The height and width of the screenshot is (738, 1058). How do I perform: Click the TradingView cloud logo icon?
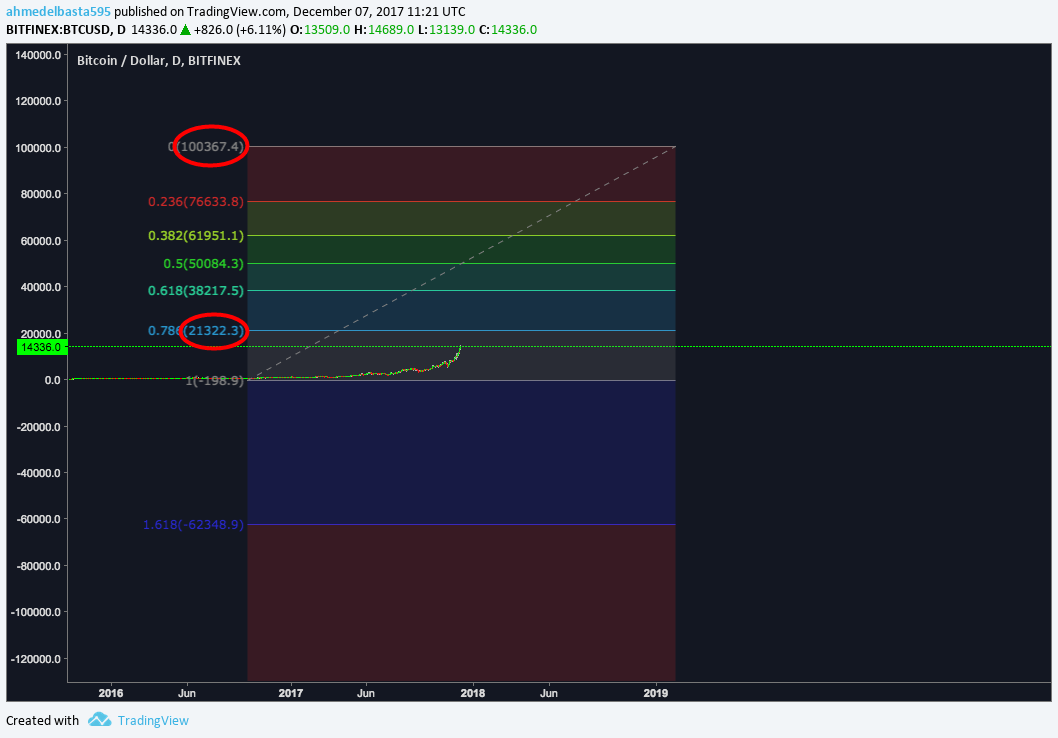point(99,720)
